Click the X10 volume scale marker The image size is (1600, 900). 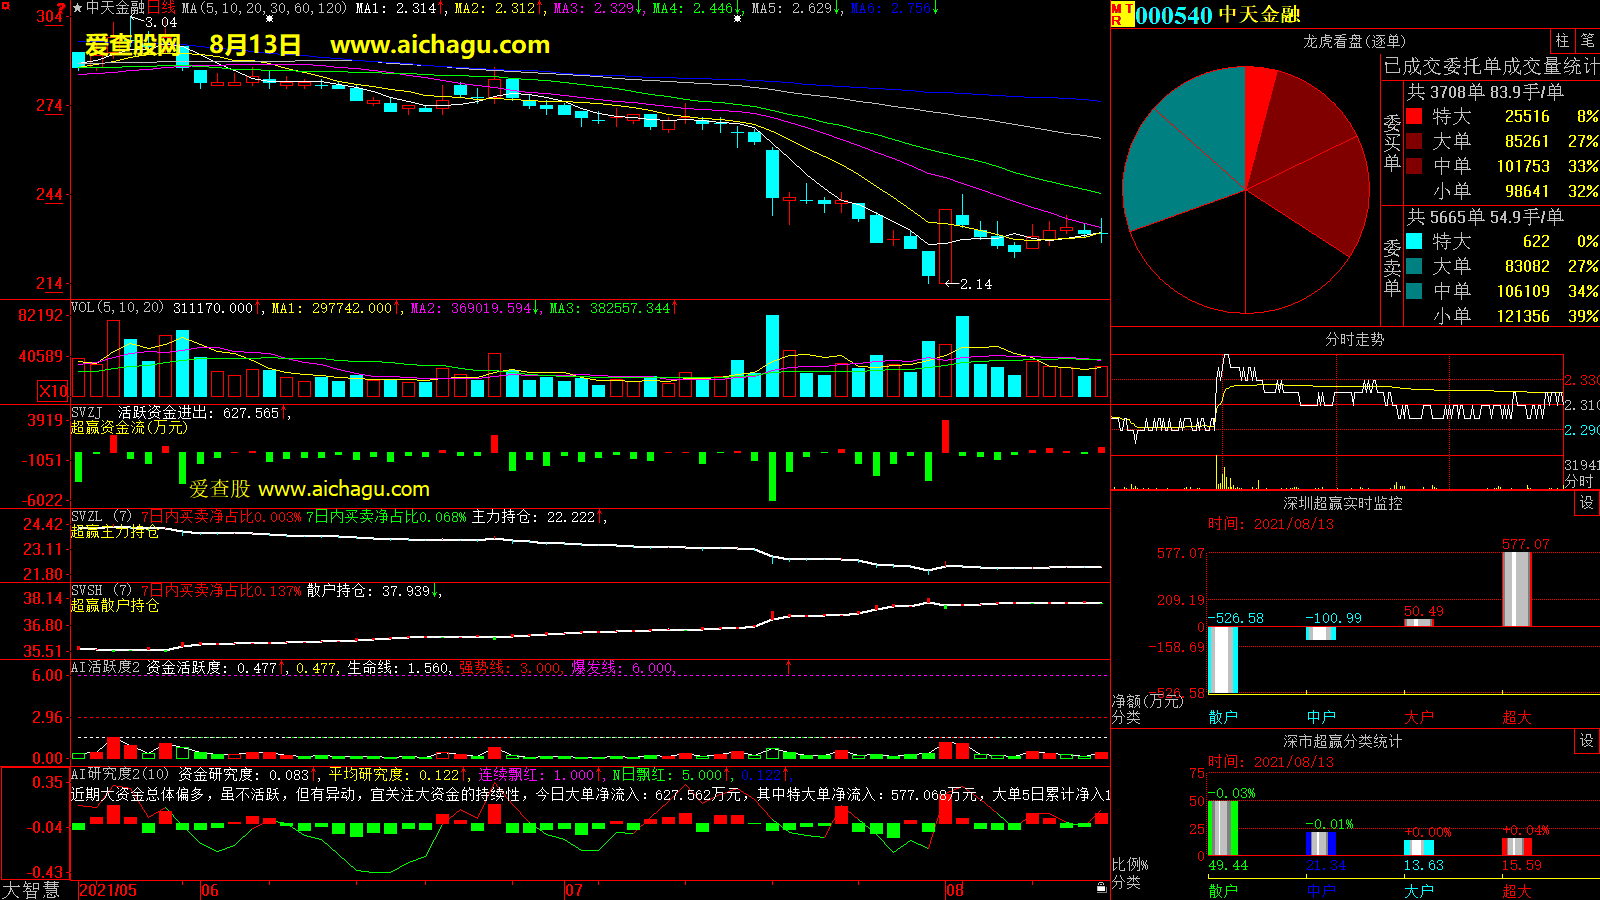point(53,391)
